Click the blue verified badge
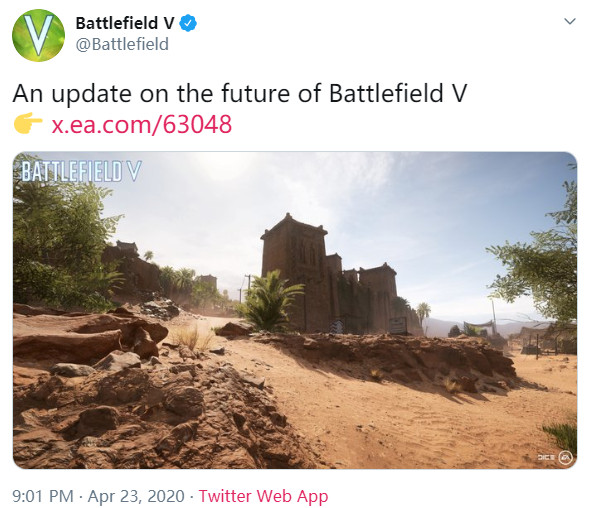 [x=188, y=23]
